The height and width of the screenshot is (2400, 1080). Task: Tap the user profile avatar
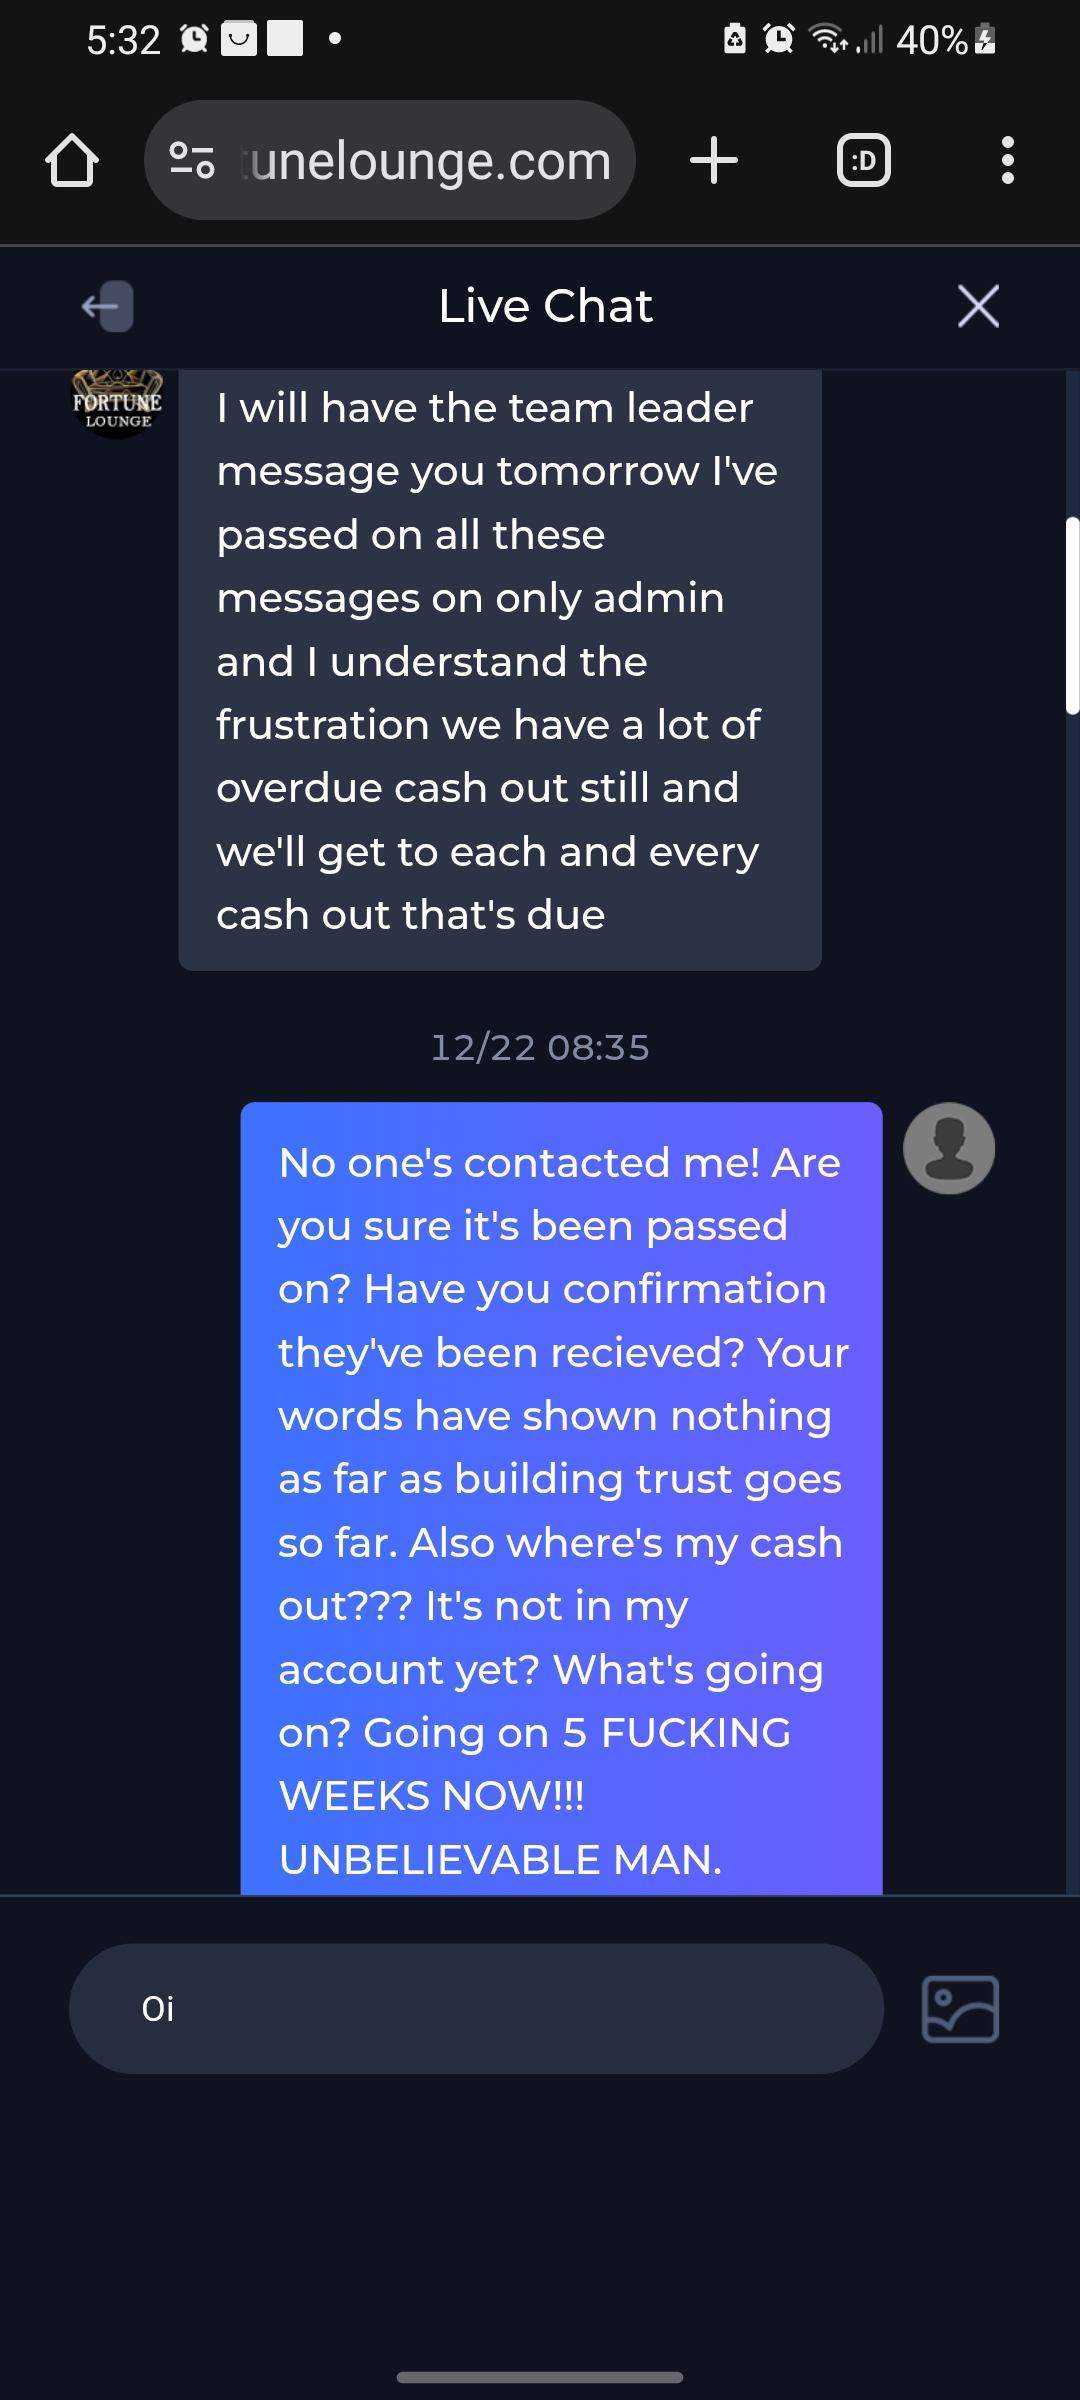948,1148
